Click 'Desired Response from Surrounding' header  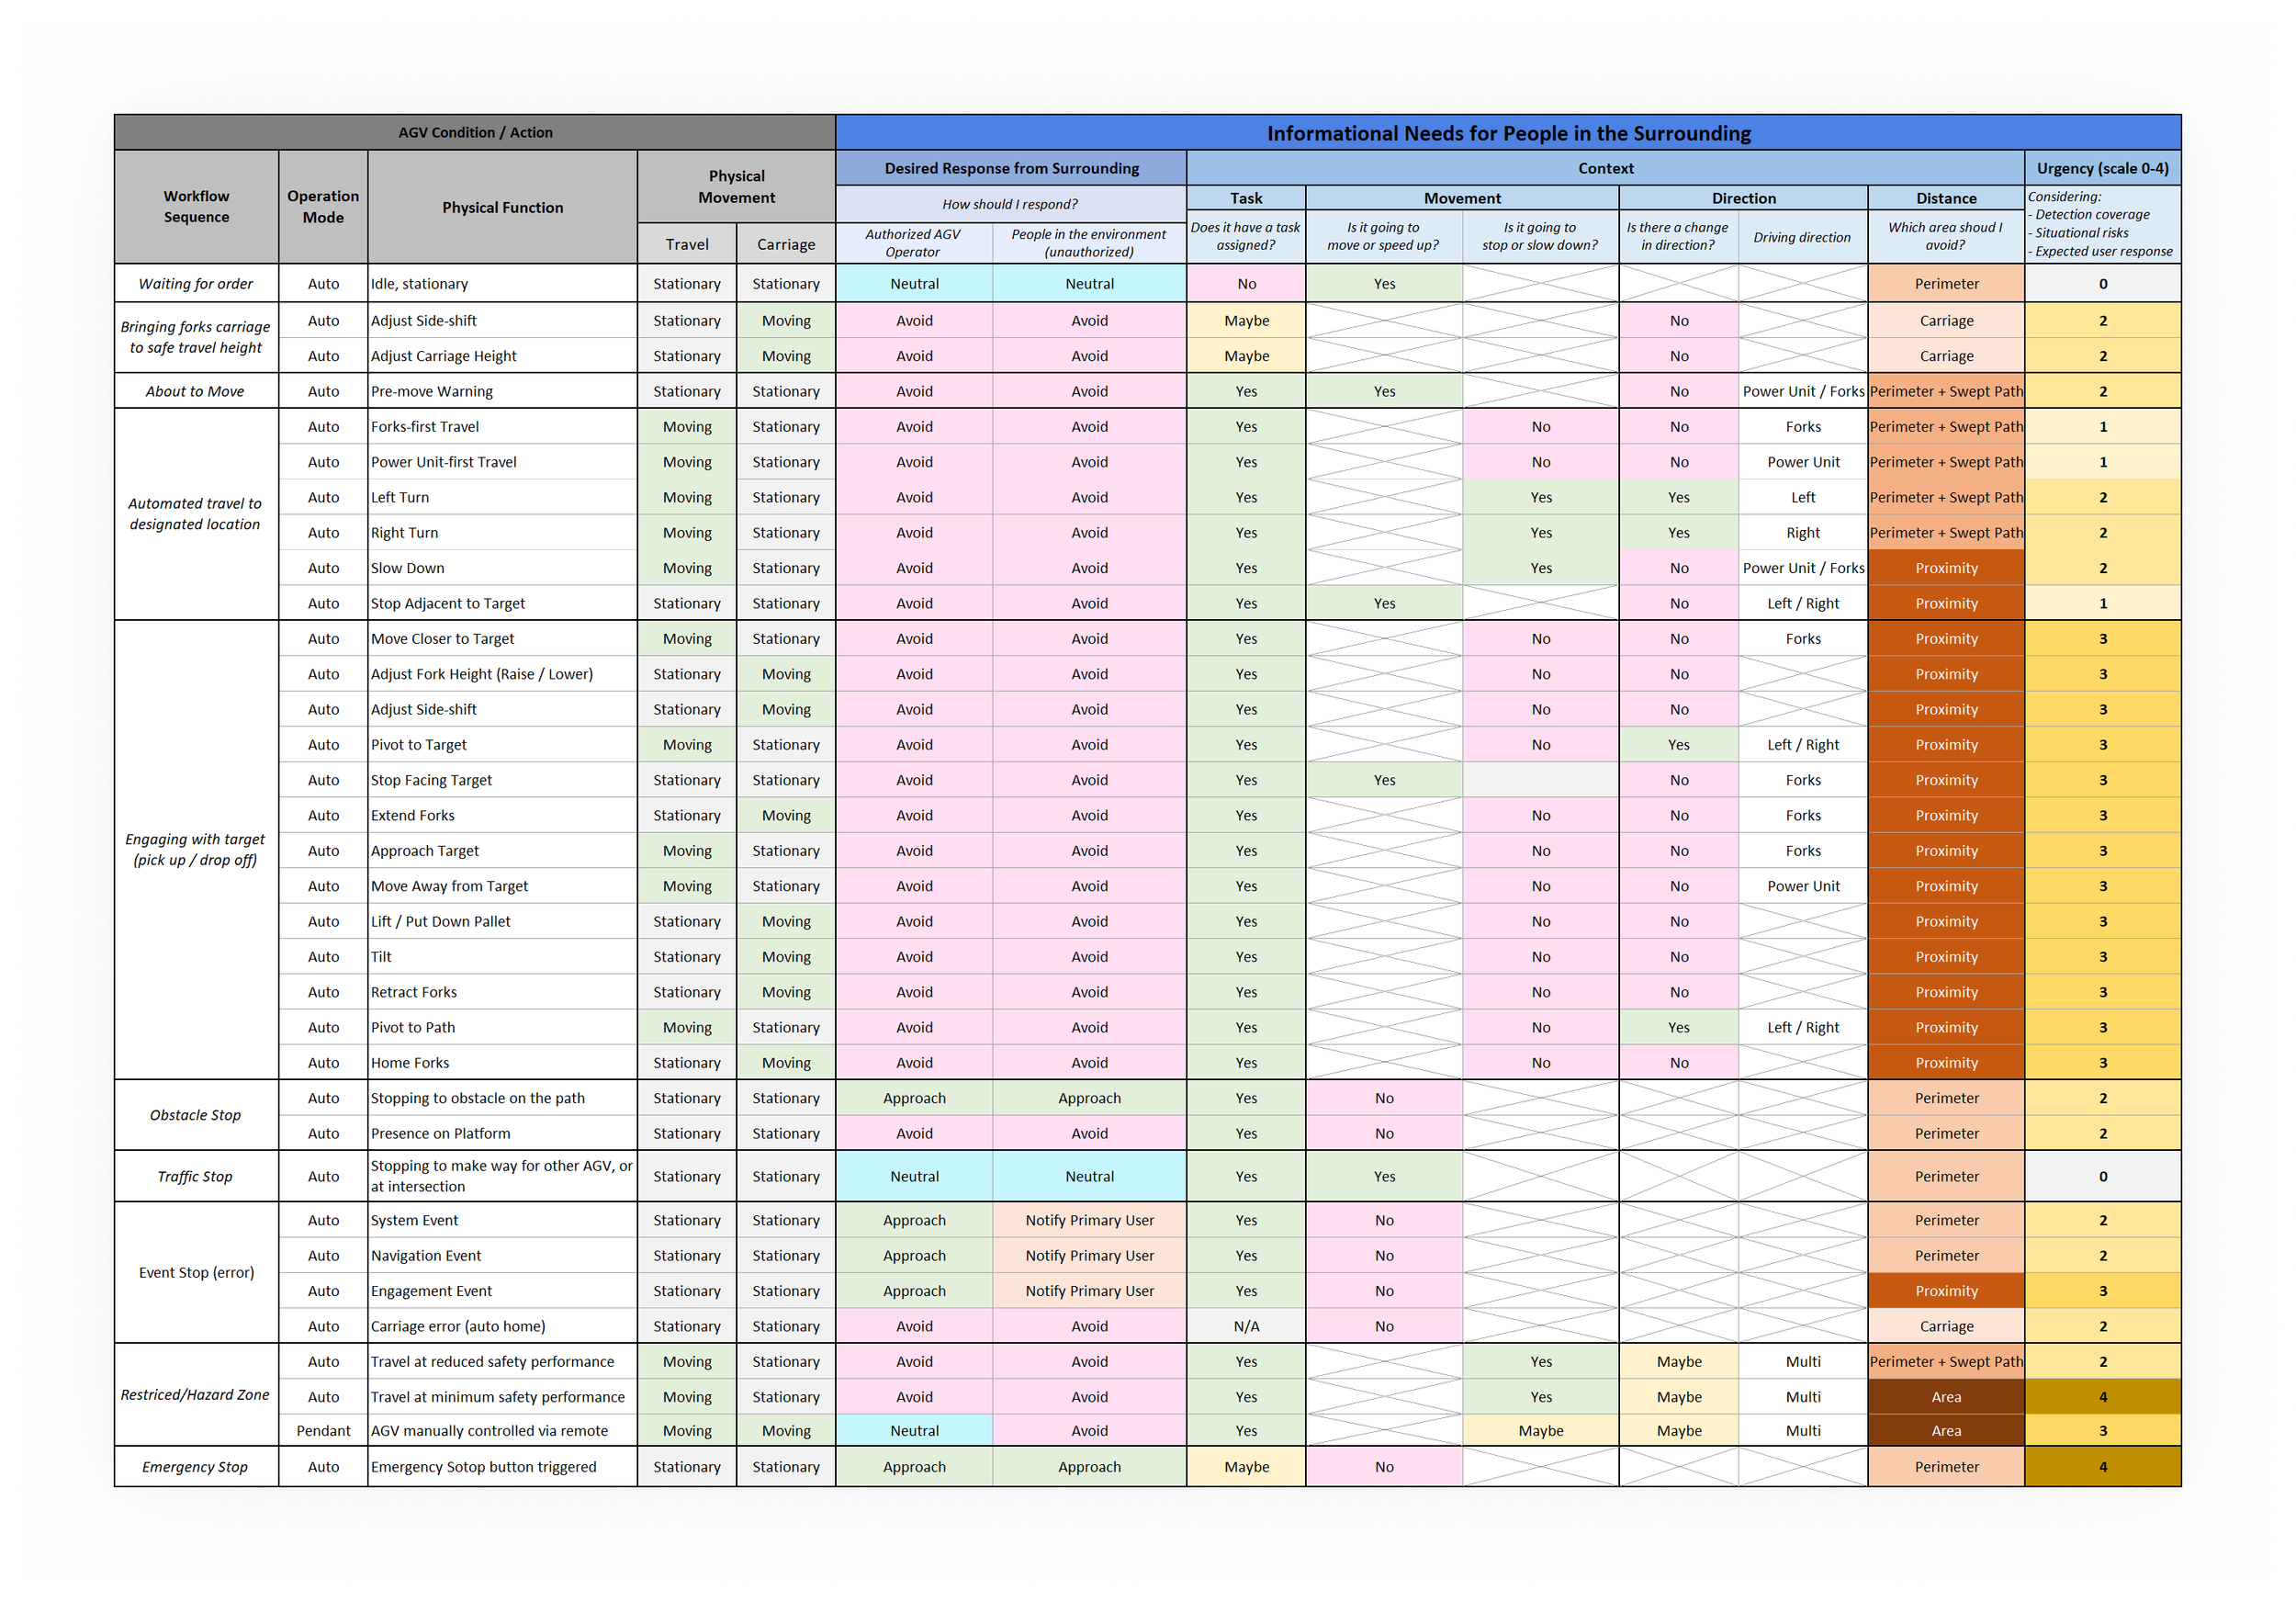pyautogui.click(x=1011, y=168)
